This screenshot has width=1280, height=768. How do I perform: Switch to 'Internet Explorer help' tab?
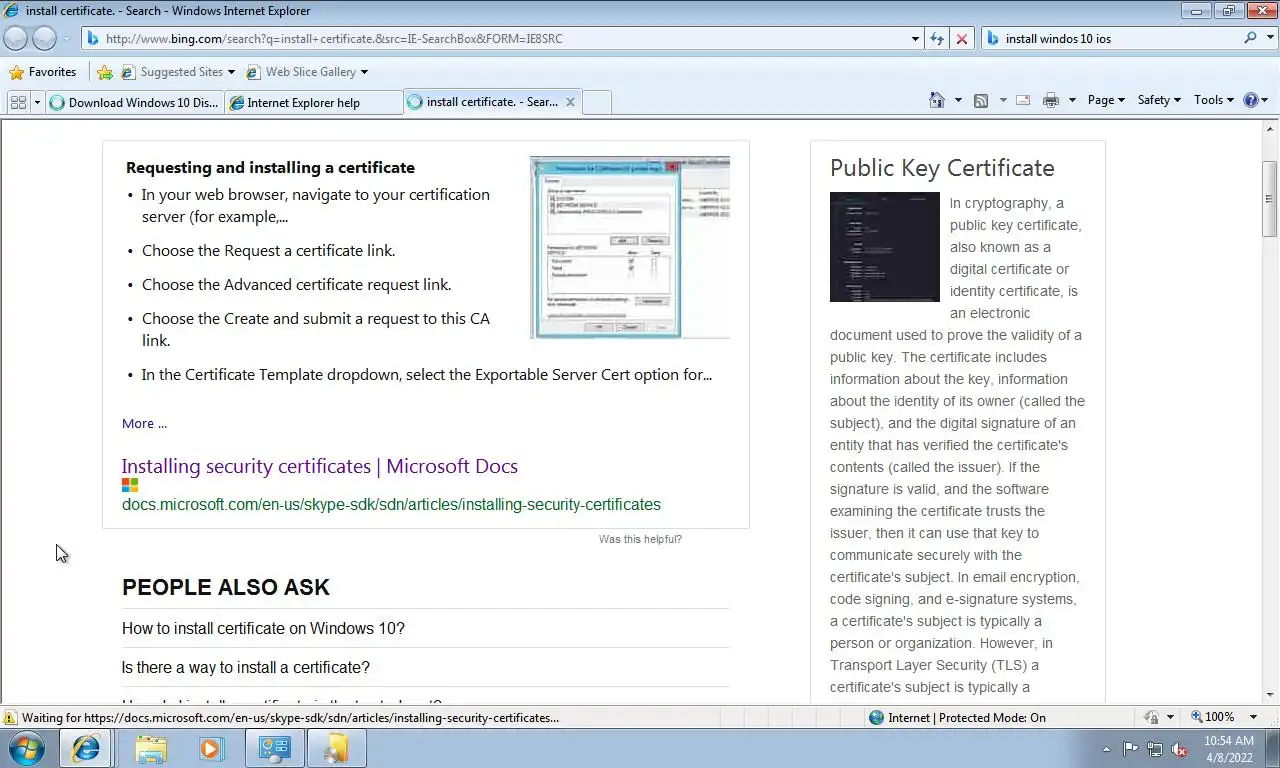pos(313,102)
